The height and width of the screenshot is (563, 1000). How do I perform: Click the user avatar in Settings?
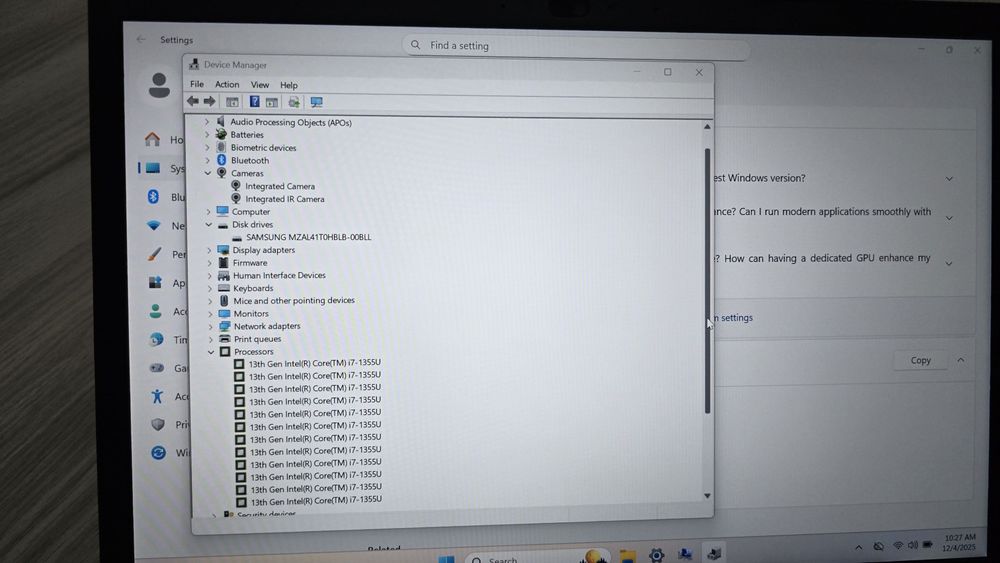(x=159, y=85)
